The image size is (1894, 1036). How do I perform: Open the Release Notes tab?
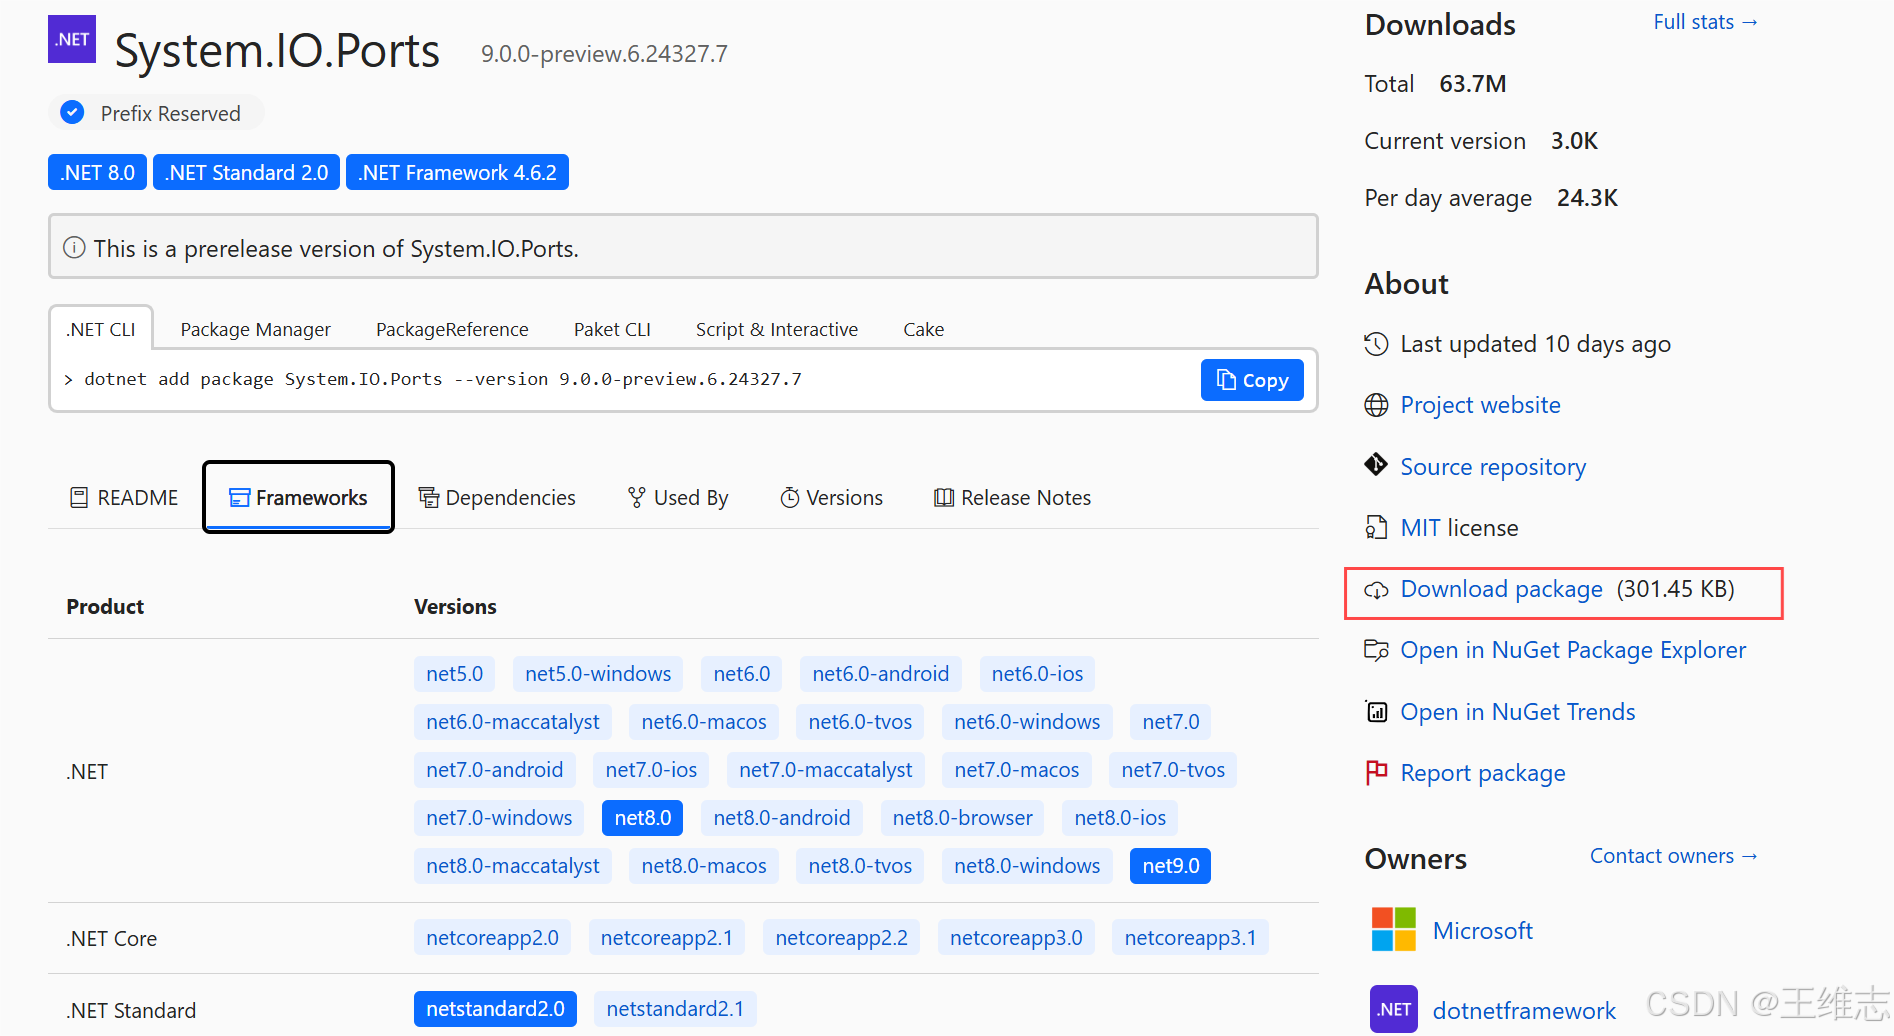coord(1012,497)
